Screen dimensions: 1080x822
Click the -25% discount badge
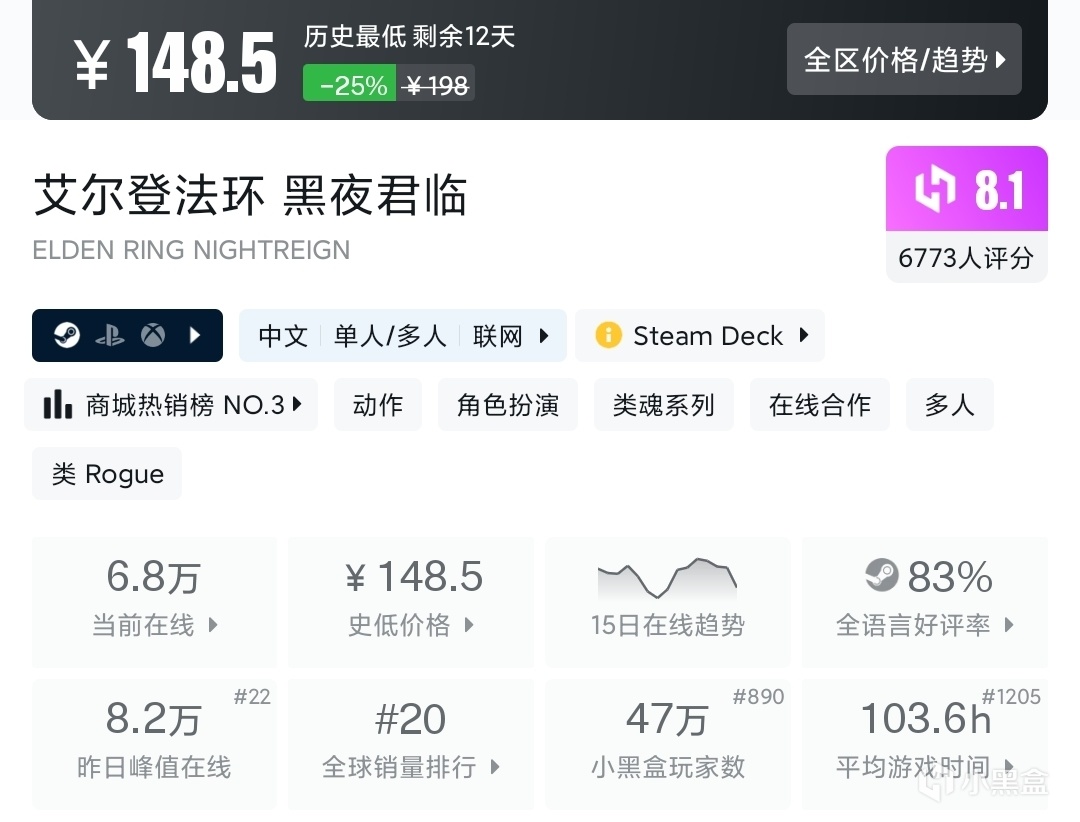point(349,83)
